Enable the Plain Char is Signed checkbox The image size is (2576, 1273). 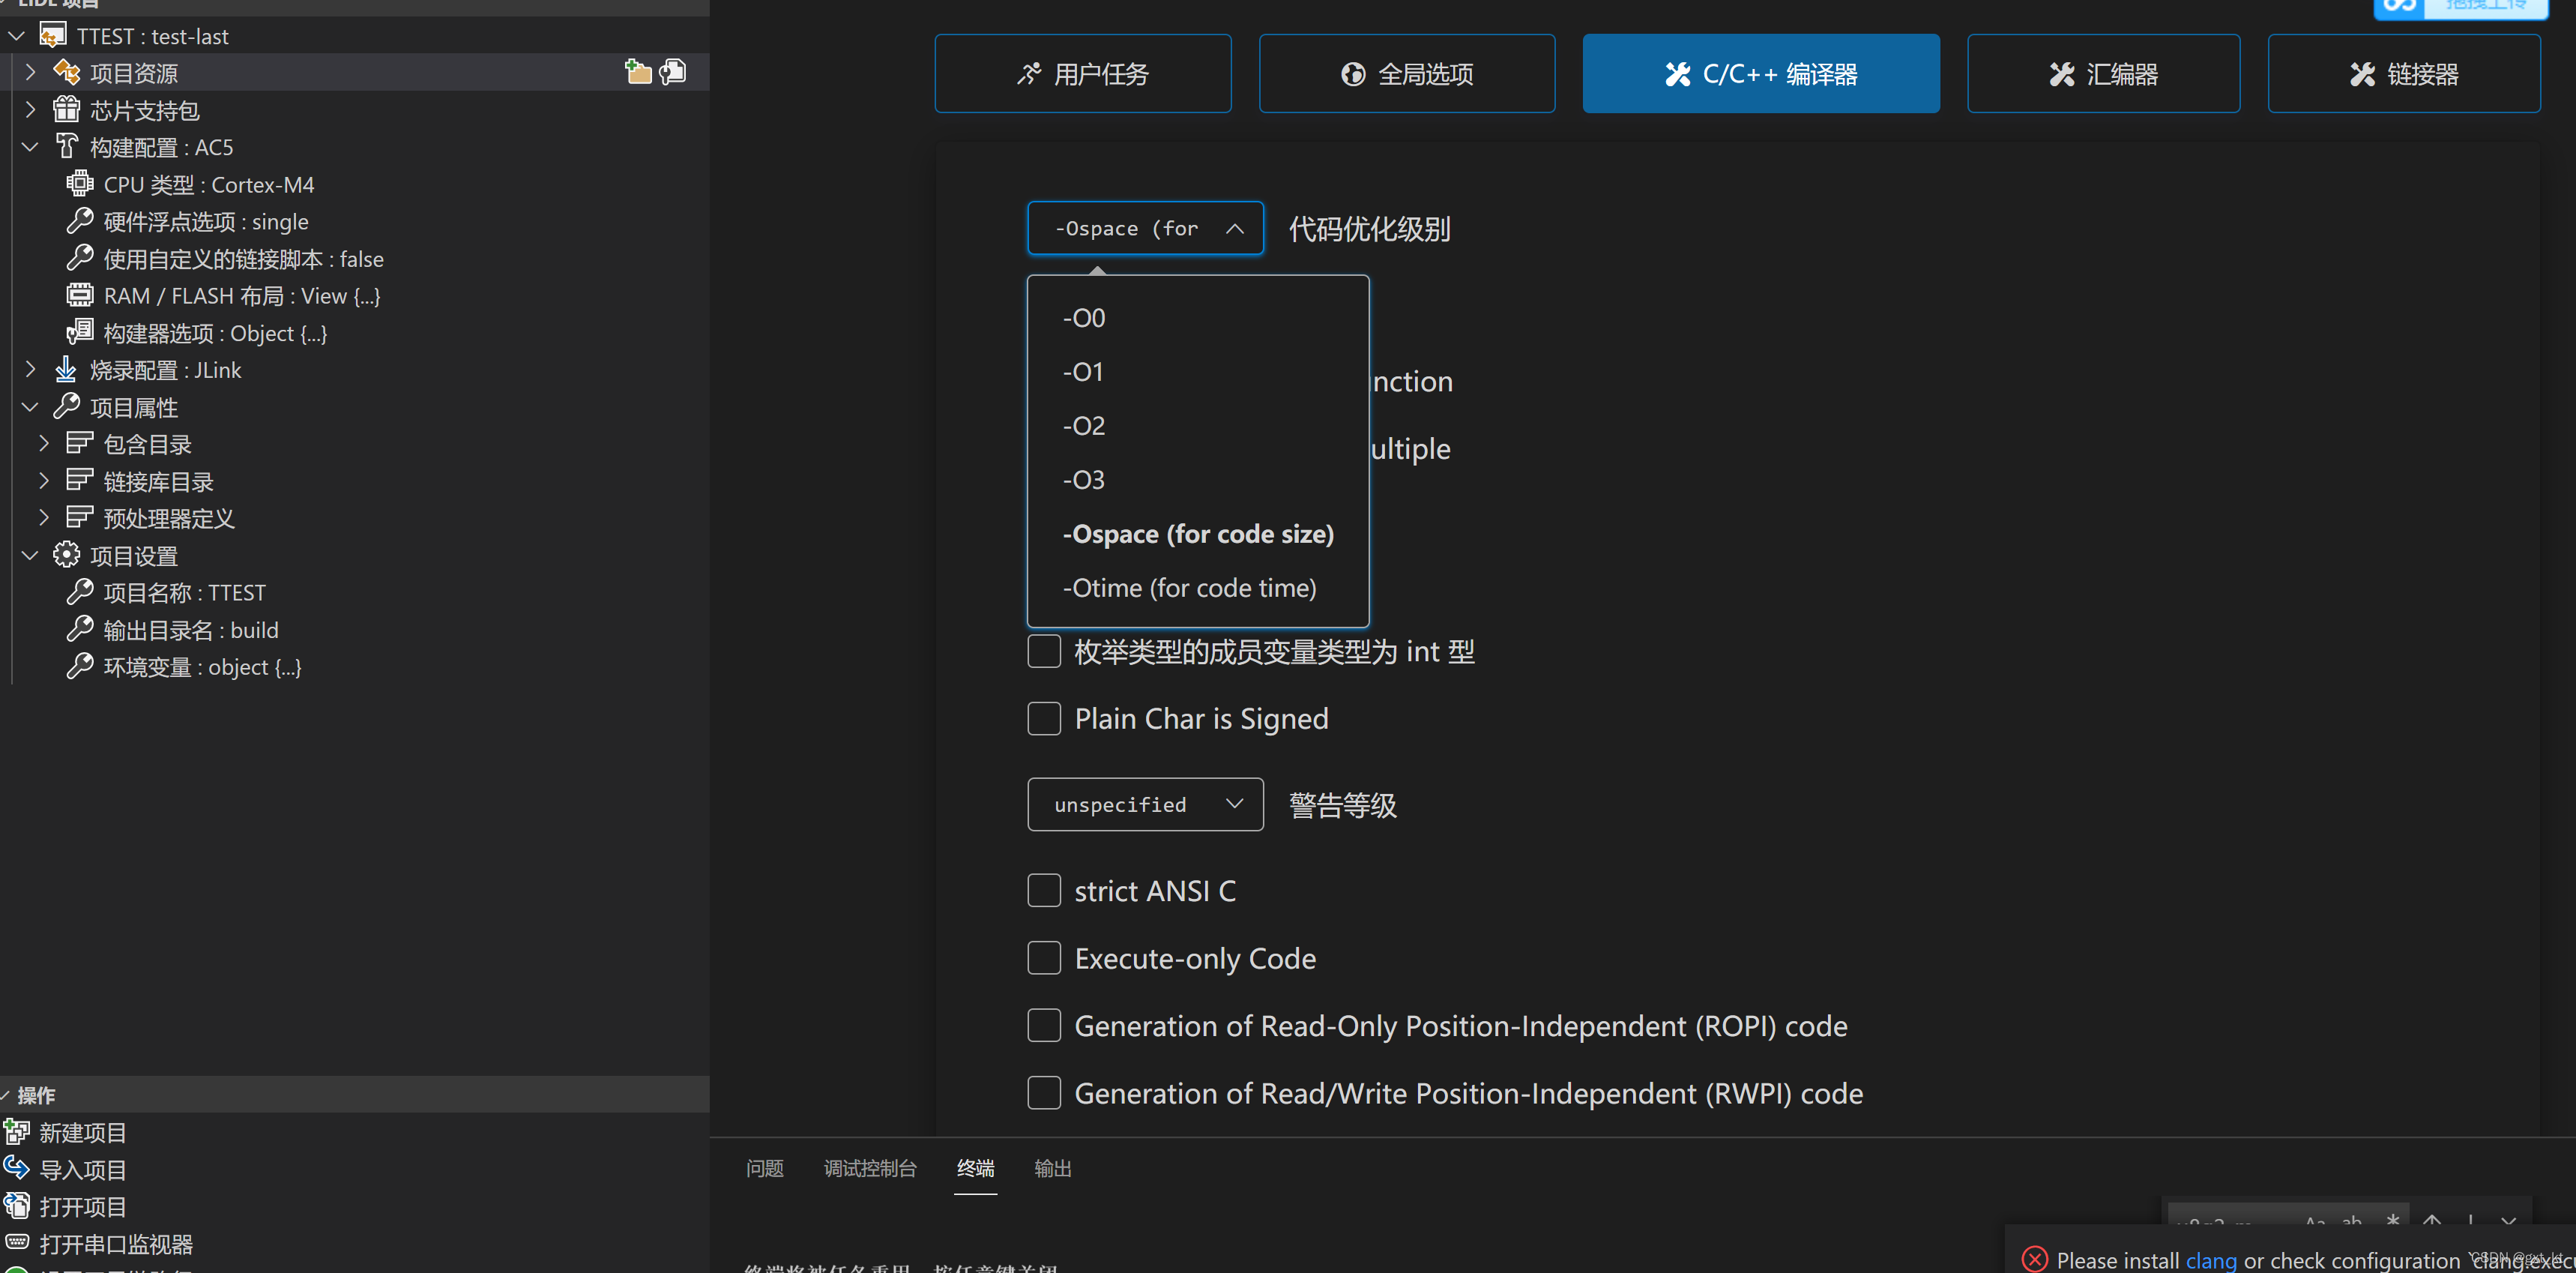[1043, 718]
